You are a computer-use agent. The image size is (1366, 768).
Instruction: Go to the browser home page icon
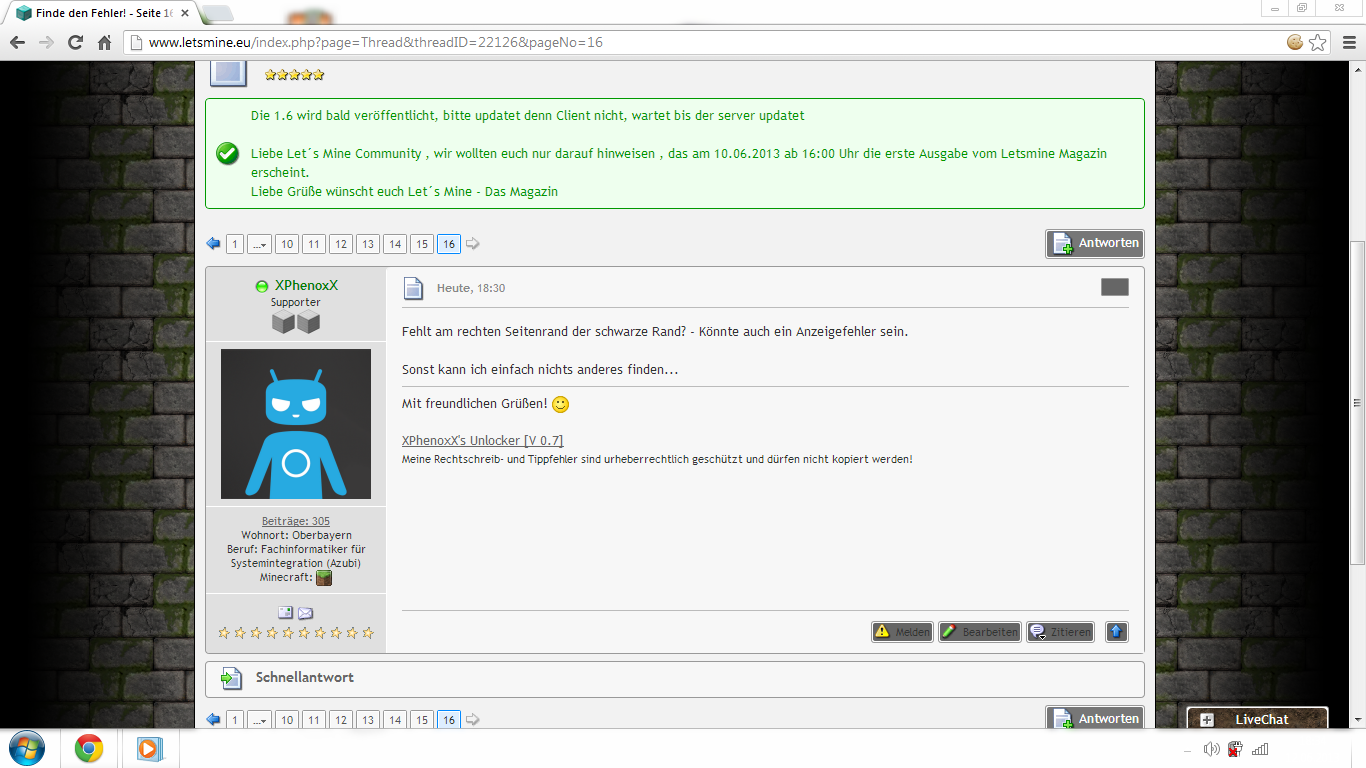[104, 42]
